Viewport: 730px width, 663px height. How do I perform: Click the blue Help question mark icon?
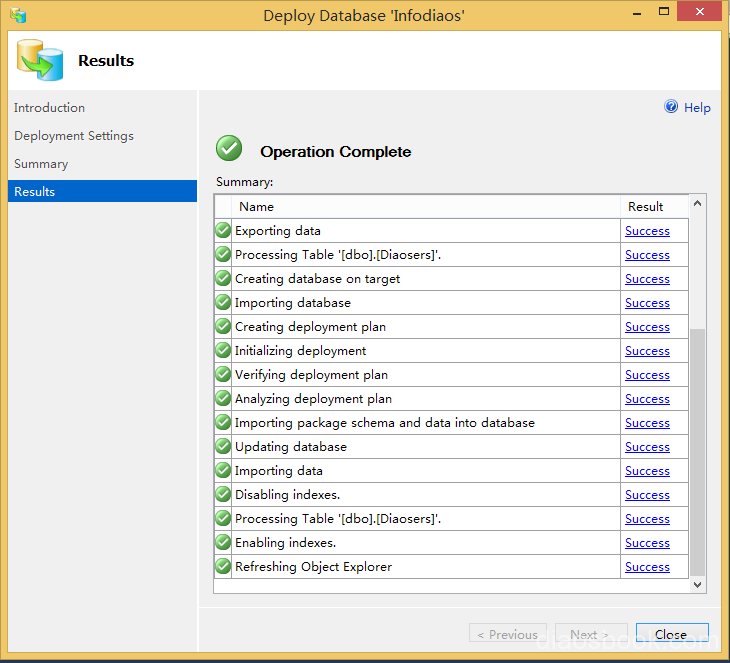coord(672,107)
